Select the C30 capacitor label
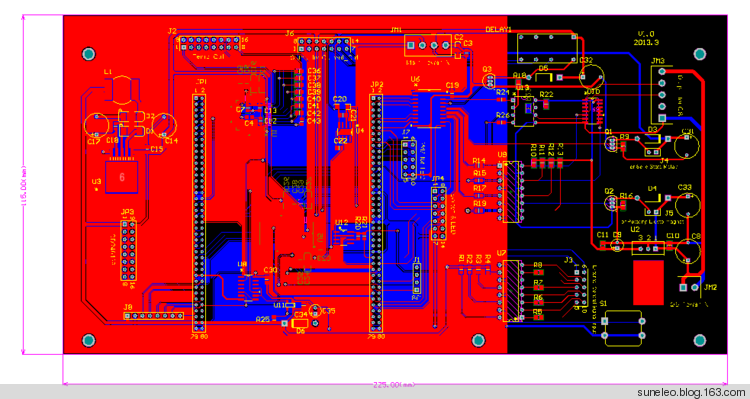Screen dimensions: 750x399 tap(270, 270)
